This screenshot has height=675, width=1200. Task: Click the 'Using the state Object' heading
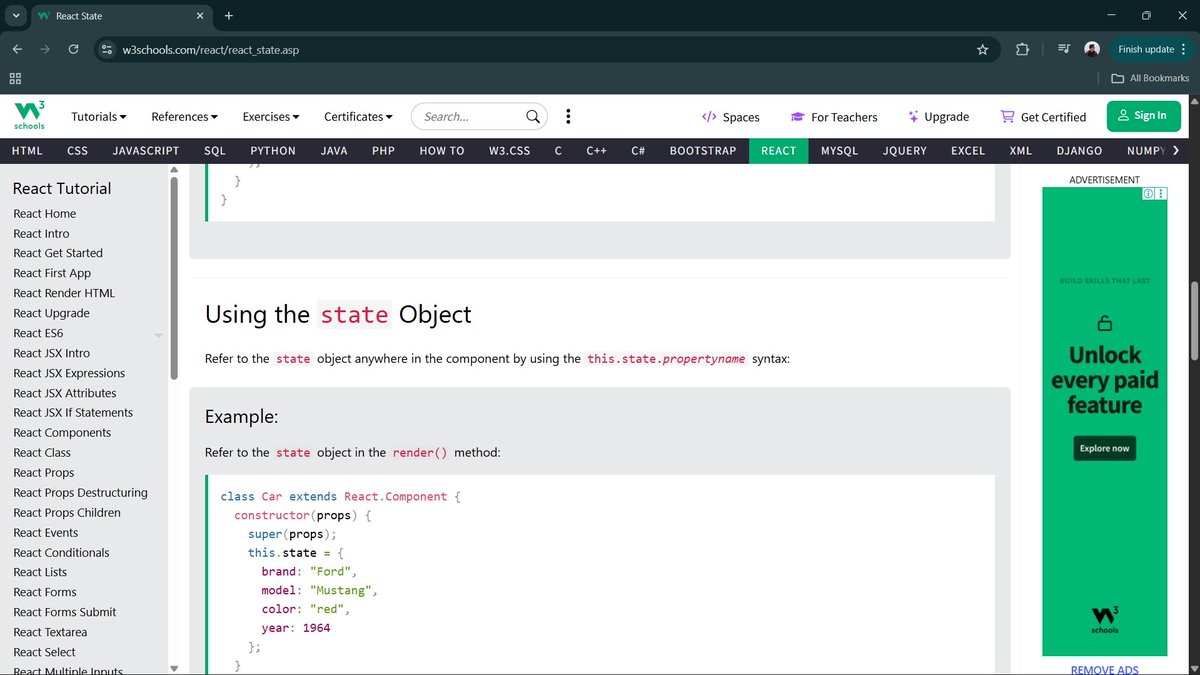338,315
